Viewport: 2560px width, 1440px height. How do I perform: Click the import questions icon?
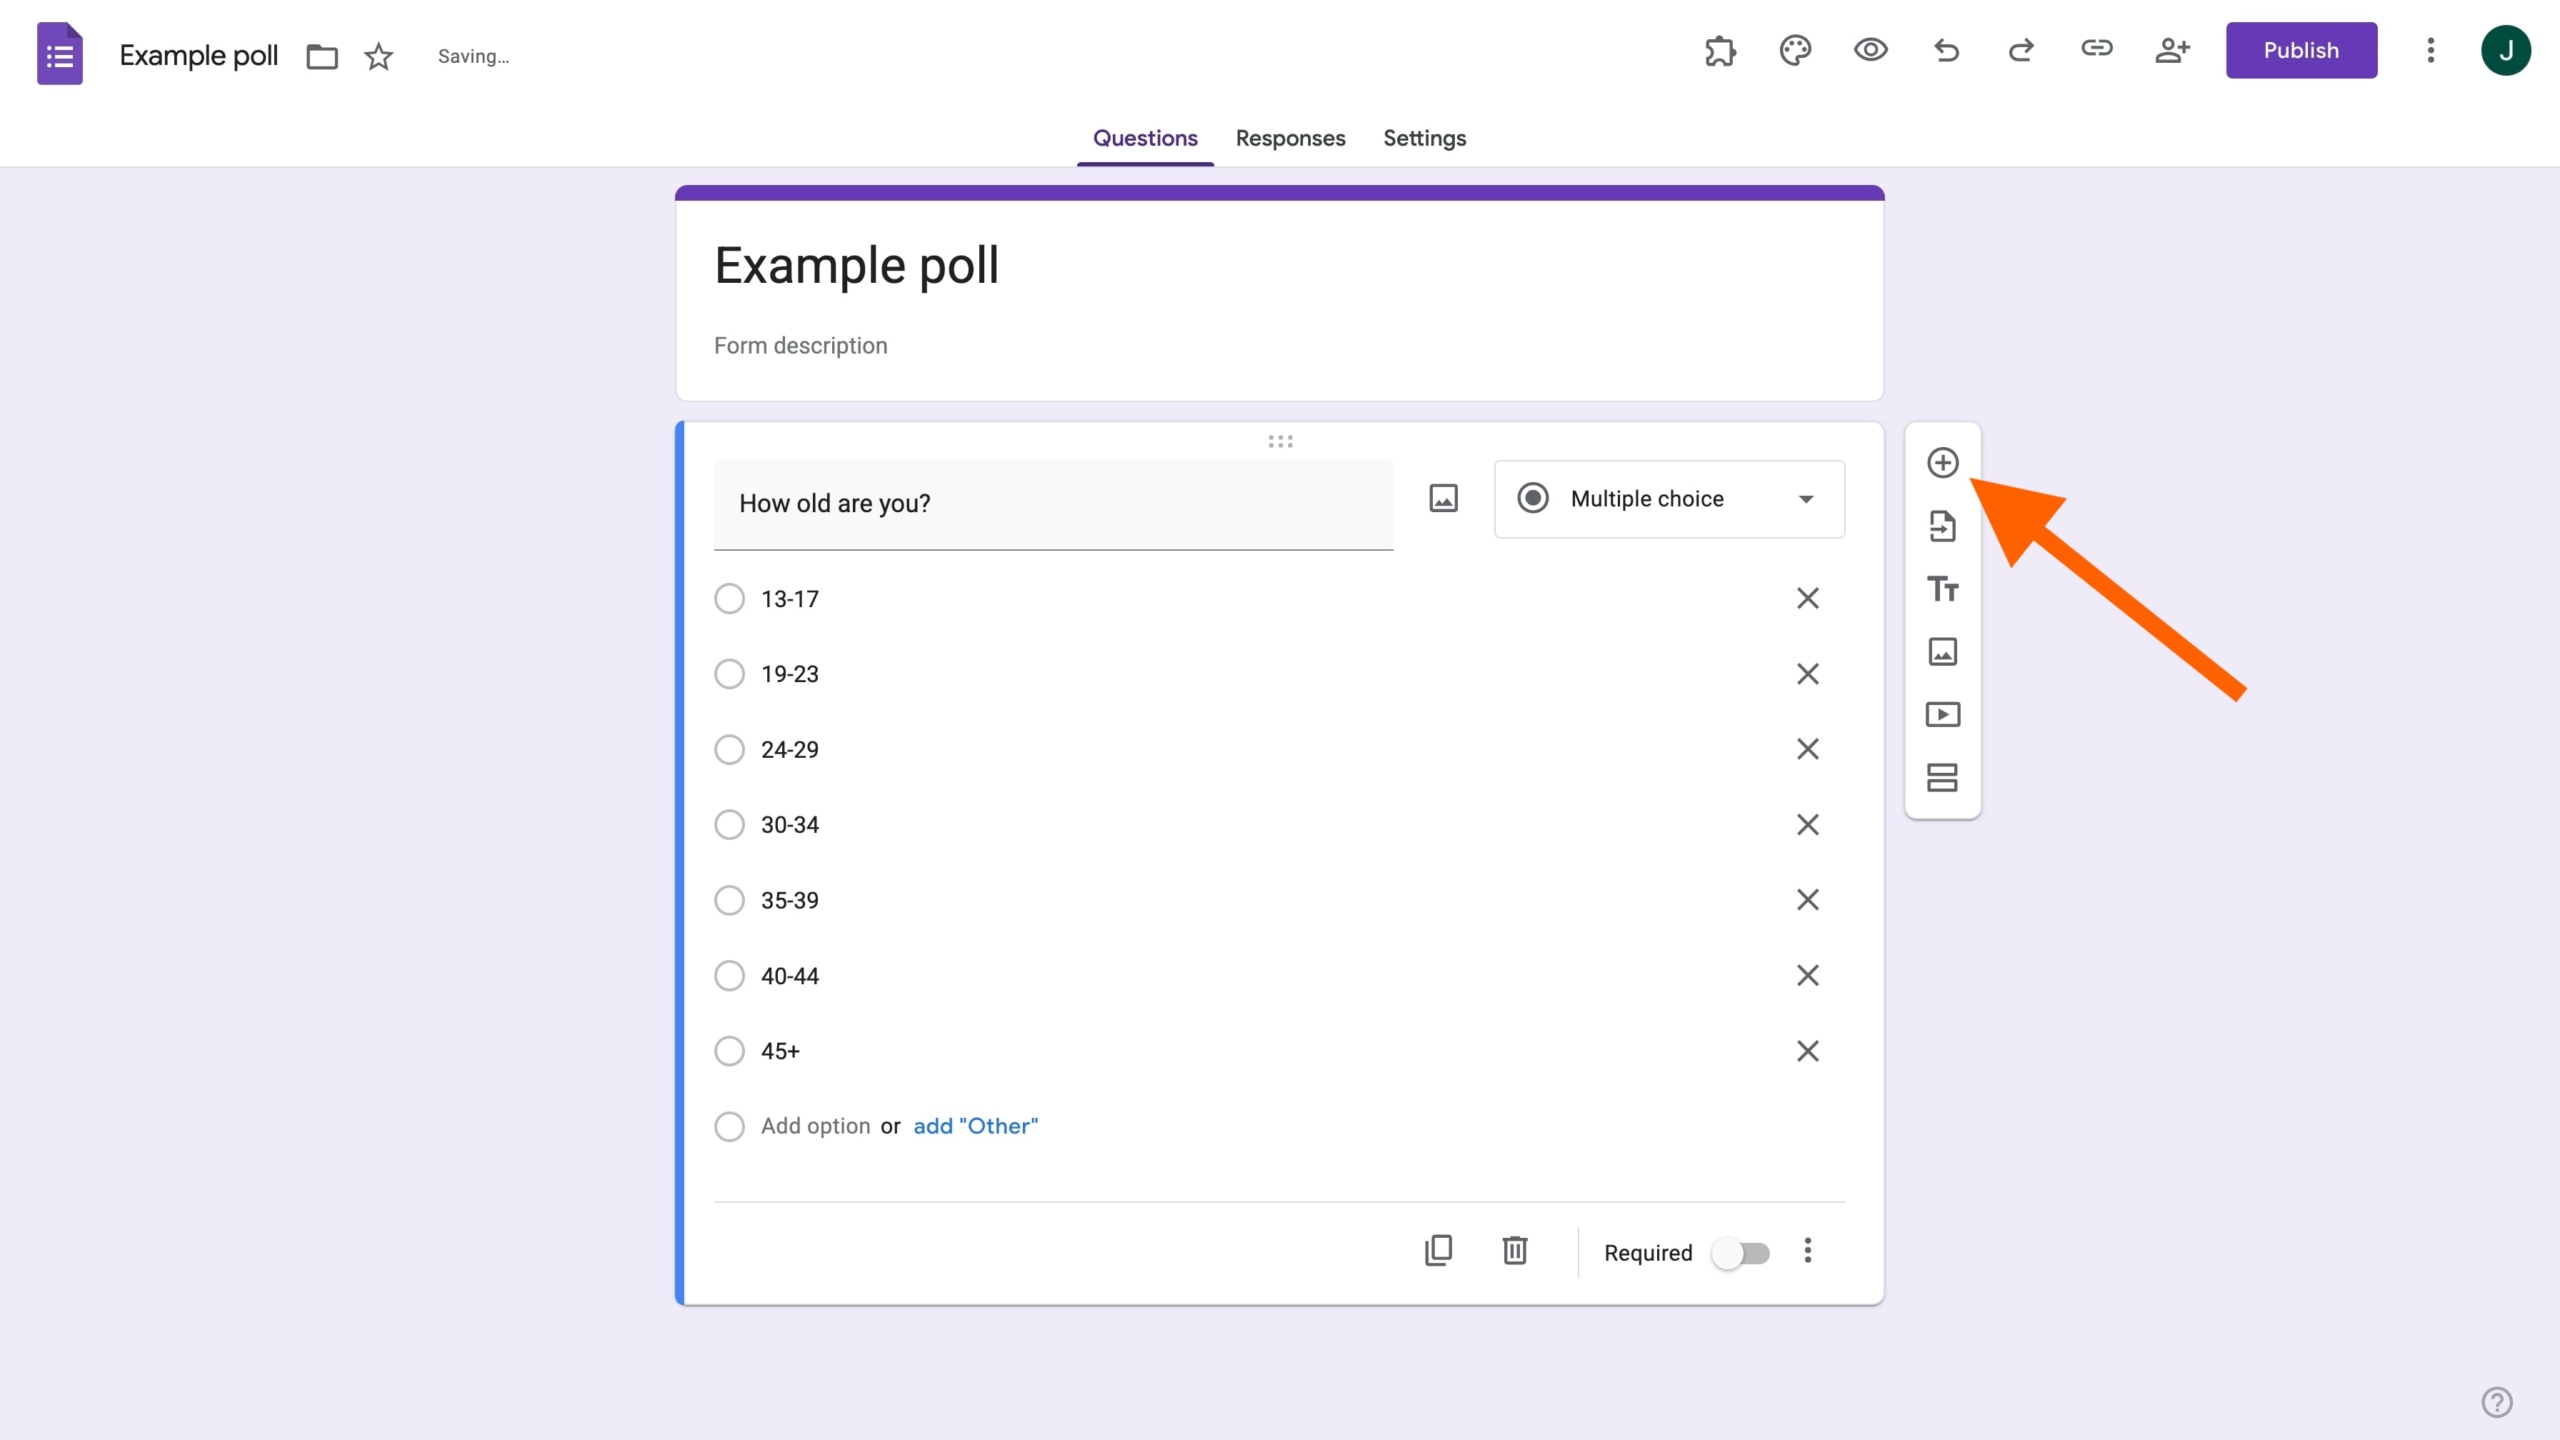coord(1942,526)
